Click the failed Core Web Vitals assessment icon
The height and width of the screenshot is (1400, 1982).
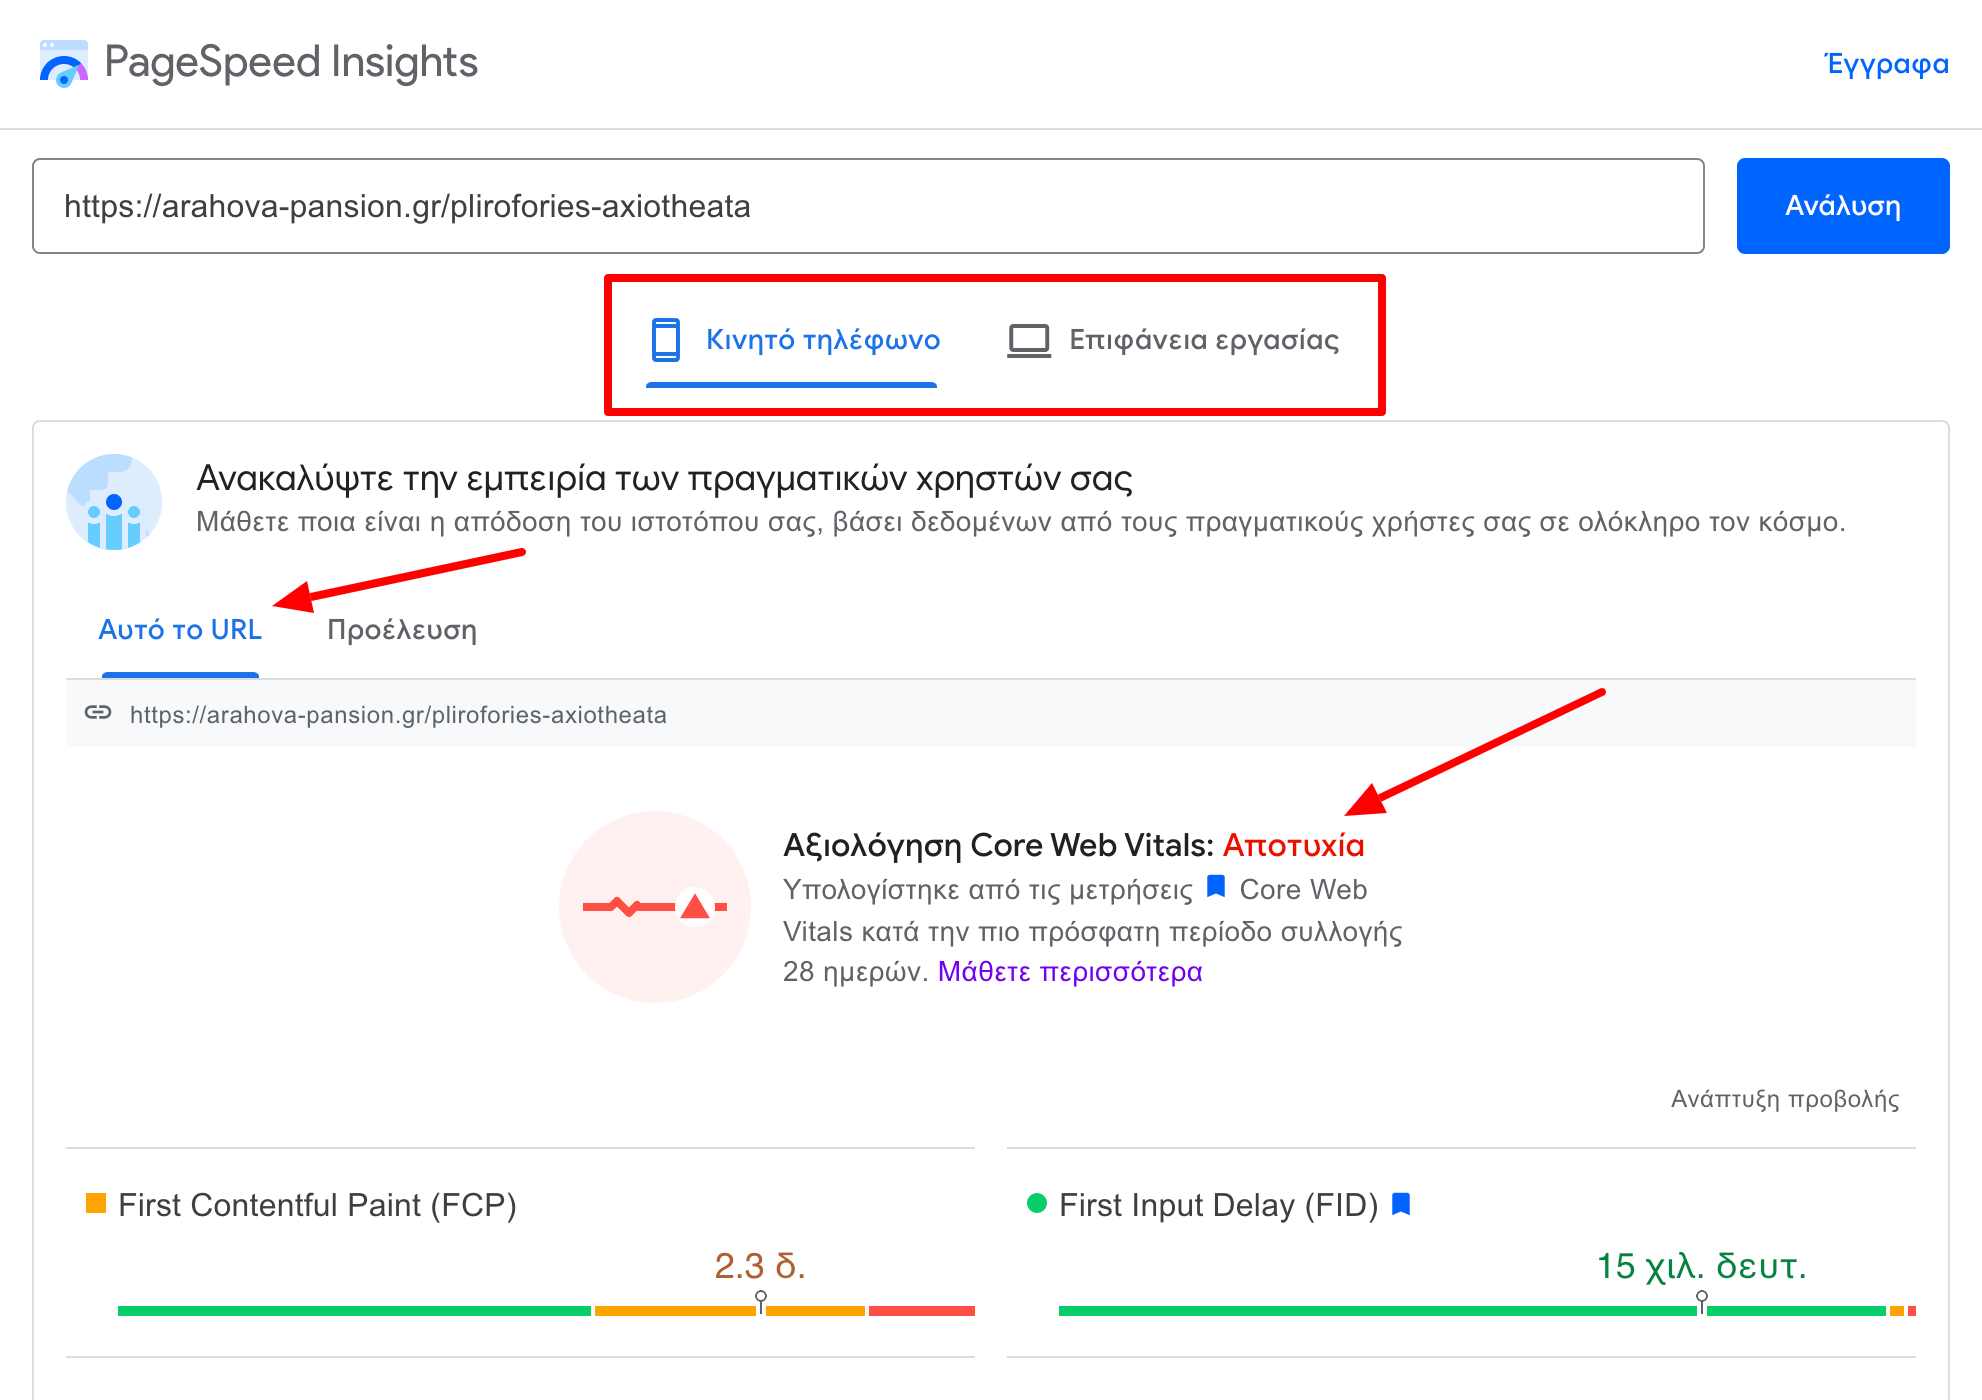[x=655, y=907]
